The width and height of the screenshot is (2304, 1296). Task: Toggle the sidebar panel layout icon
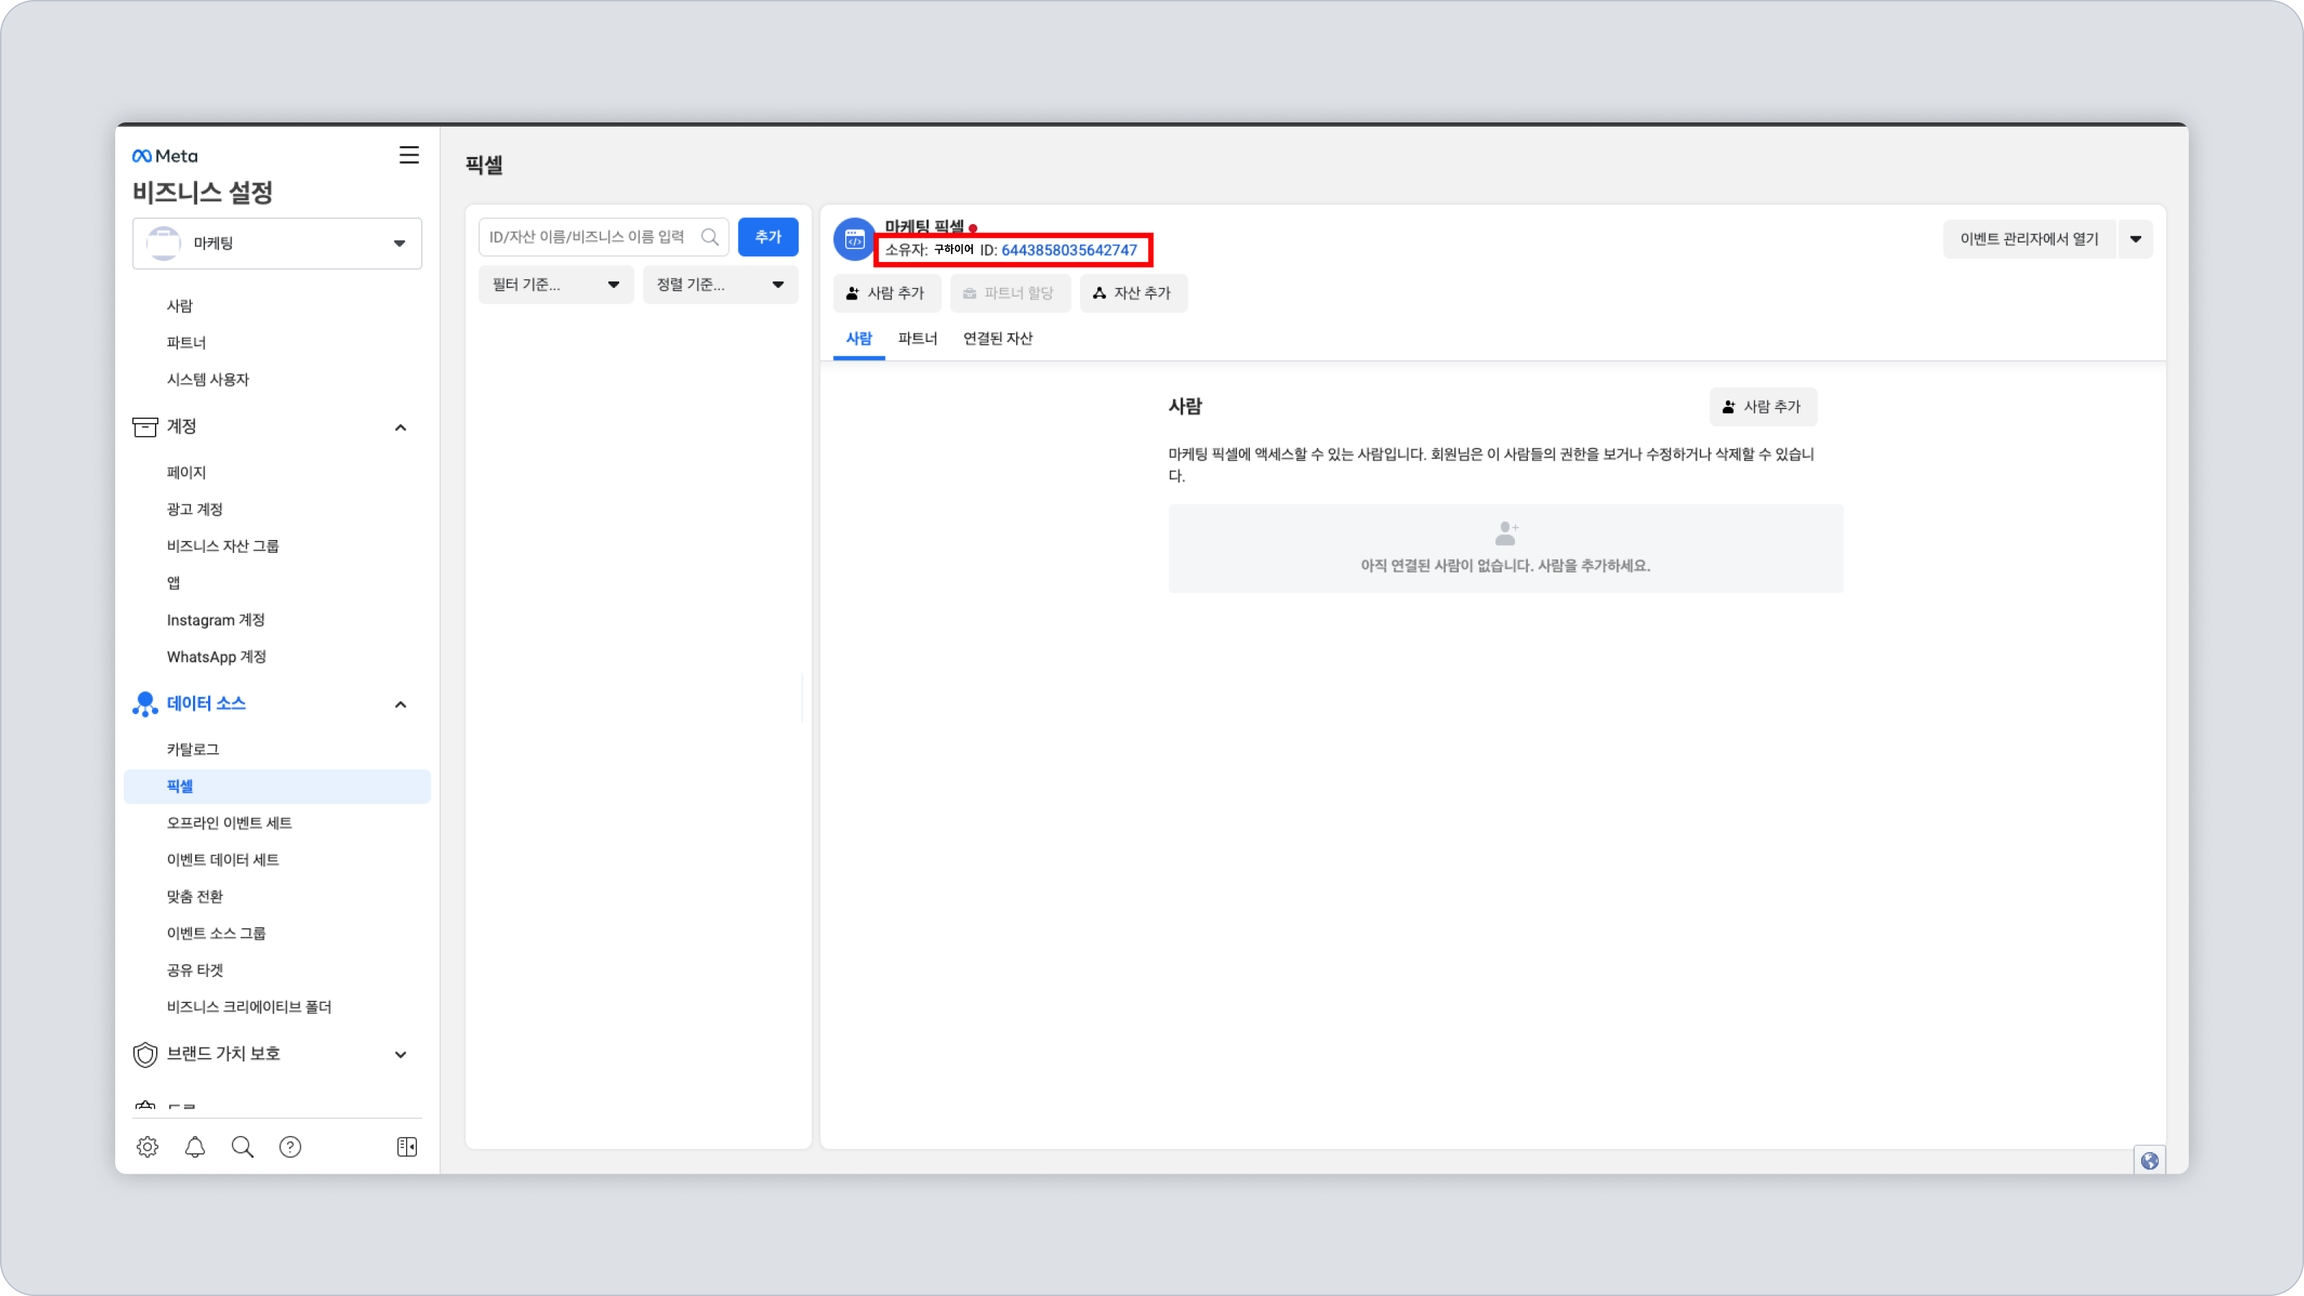coord(407,1147)
